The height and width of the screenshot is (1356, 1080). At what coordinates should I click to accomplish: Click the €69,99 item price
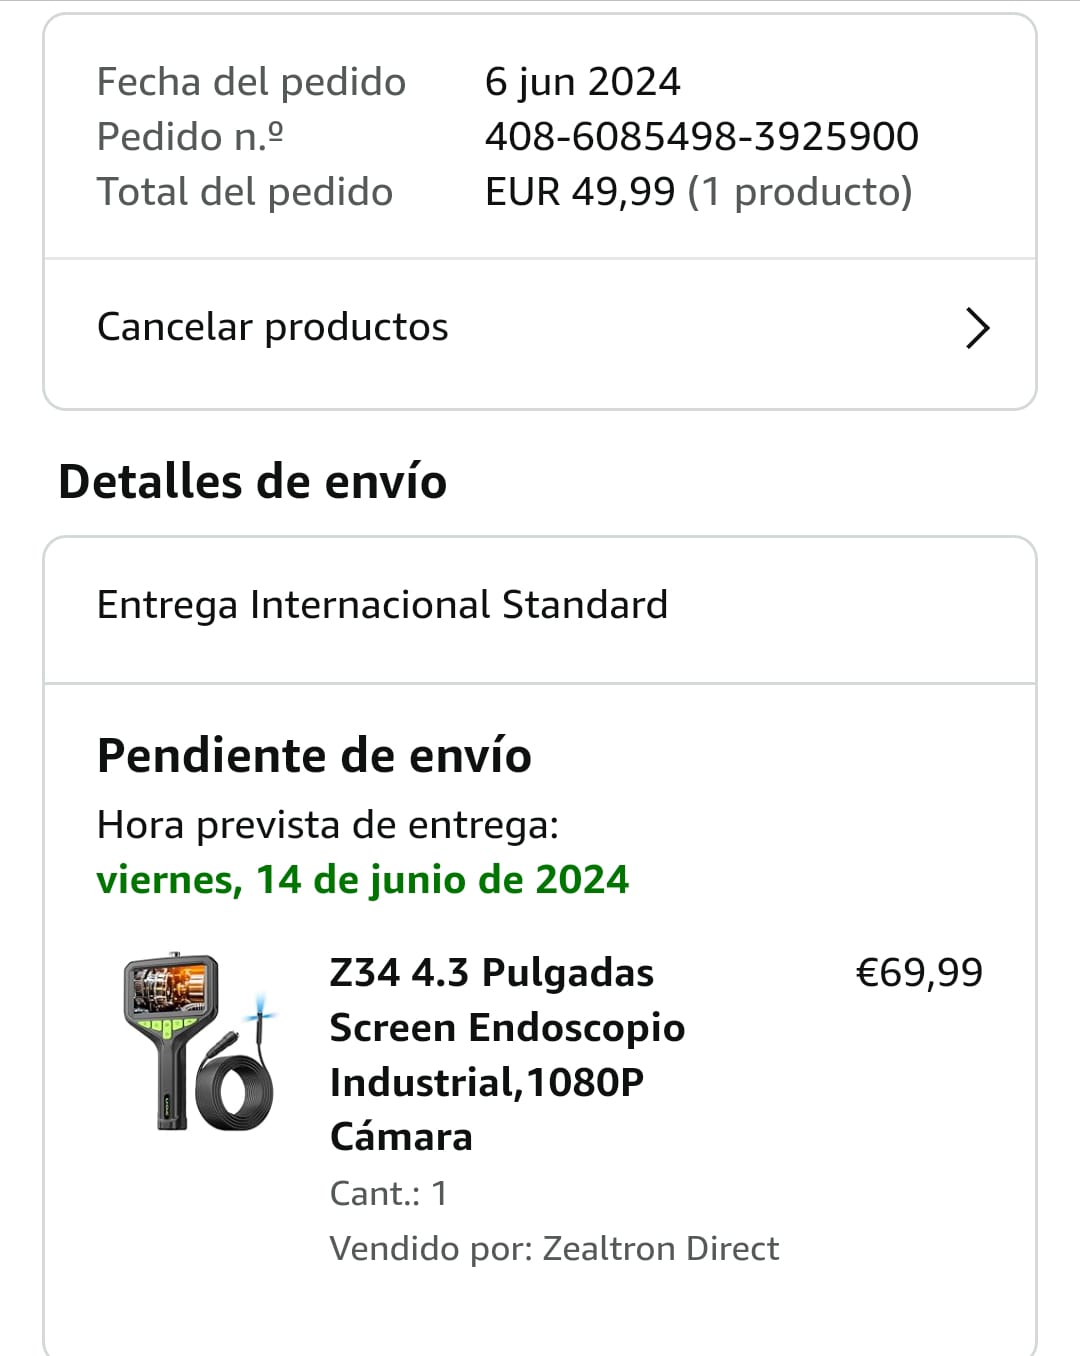919,972
